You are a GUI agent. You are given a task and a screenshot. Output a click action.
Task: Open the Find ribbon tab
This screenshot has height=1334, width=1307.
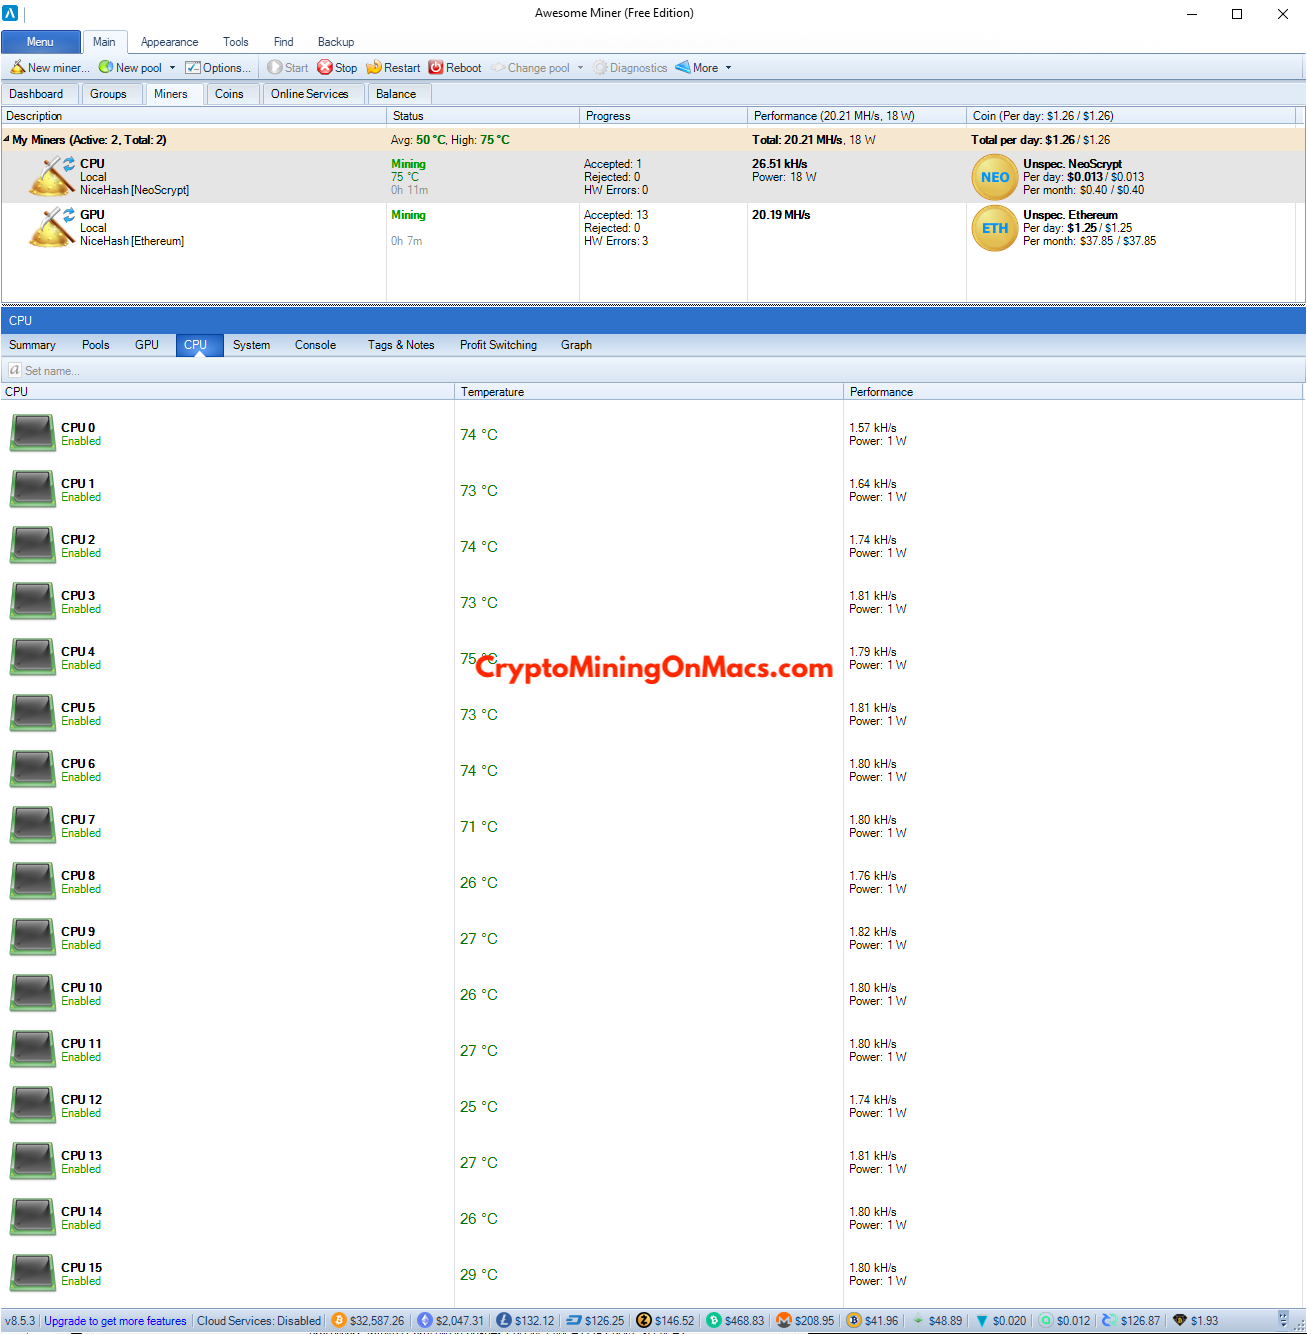click(x=284, y=42)
